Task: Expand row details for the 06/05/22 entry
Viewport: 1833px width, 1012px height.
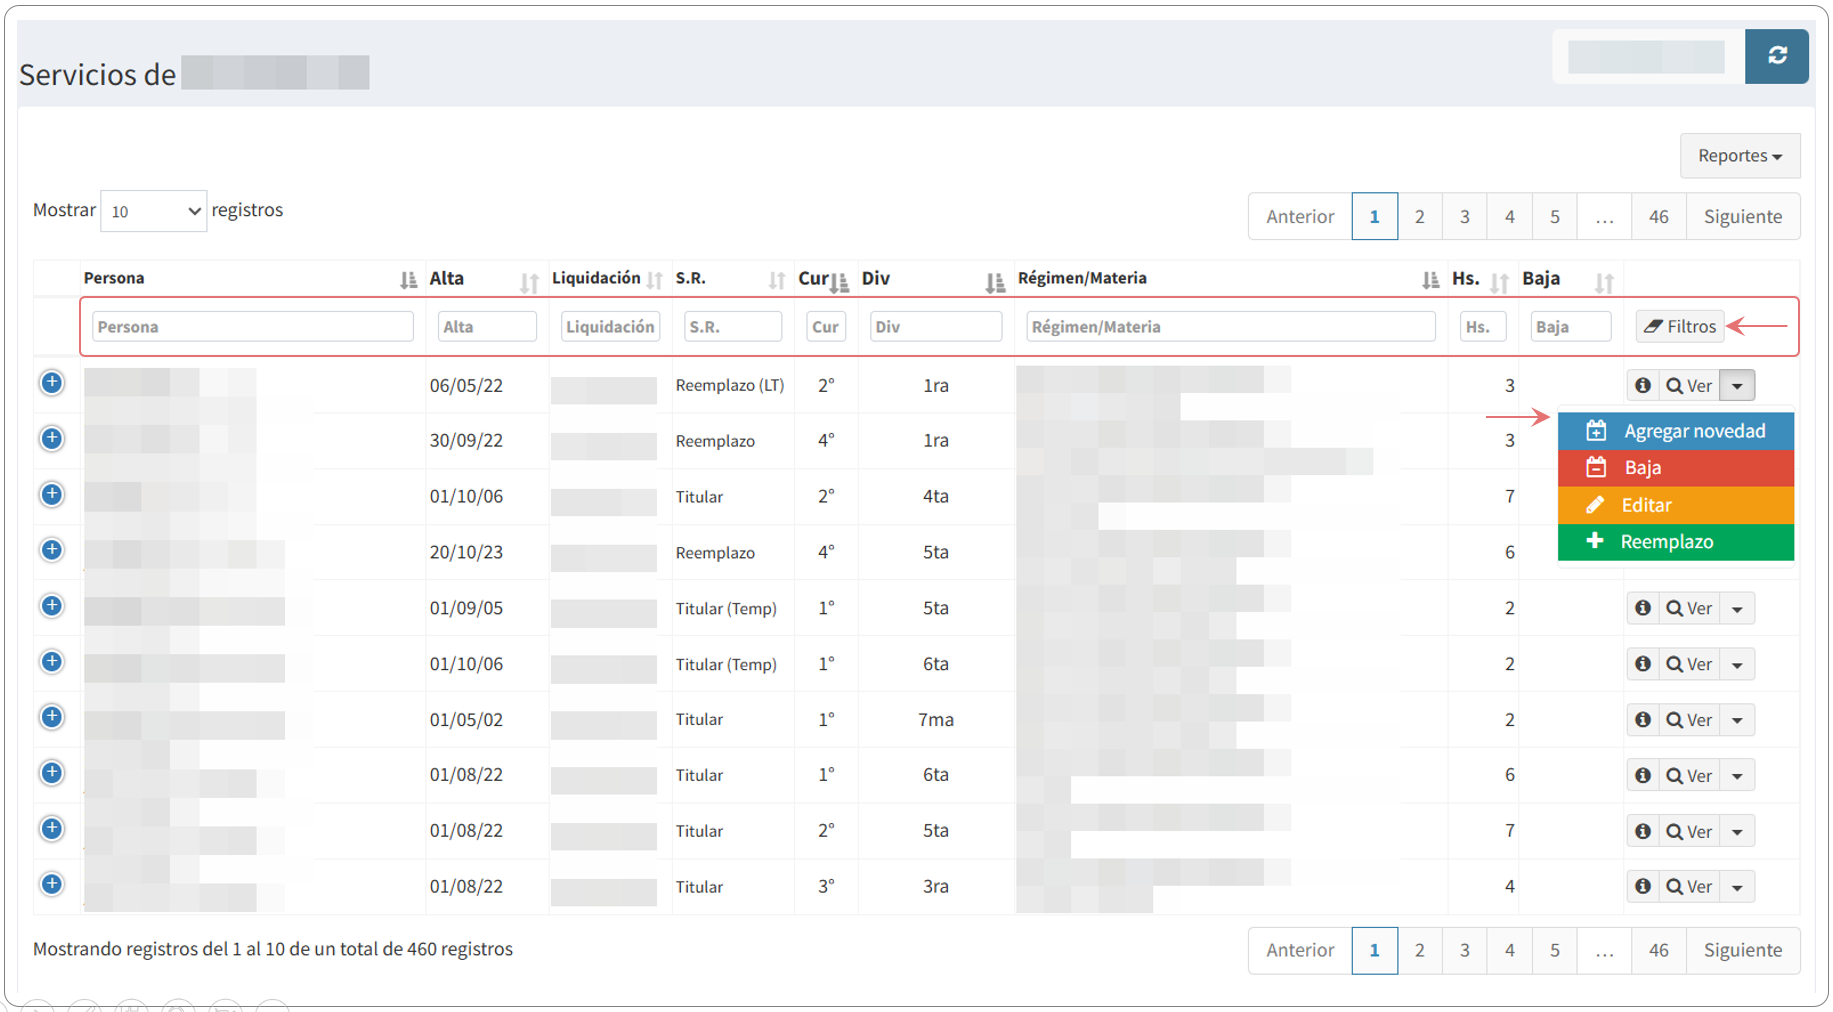Action: click(x=52, y=383)
